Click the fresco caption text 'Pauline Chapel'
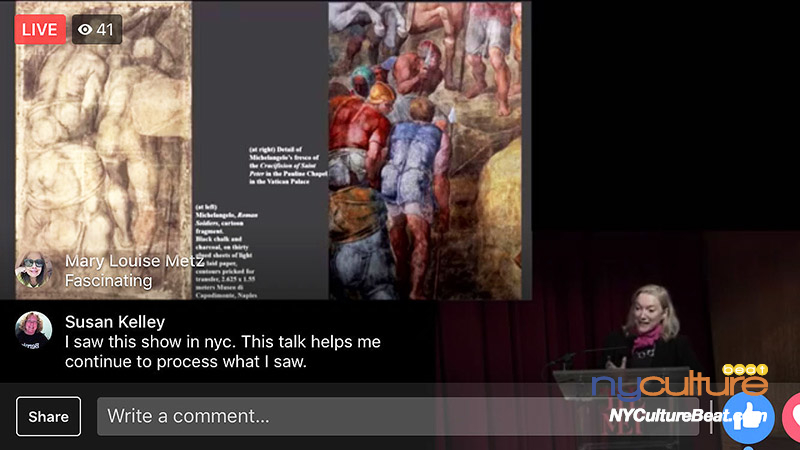Screen dimensions: 800x450 click(303, 173)
